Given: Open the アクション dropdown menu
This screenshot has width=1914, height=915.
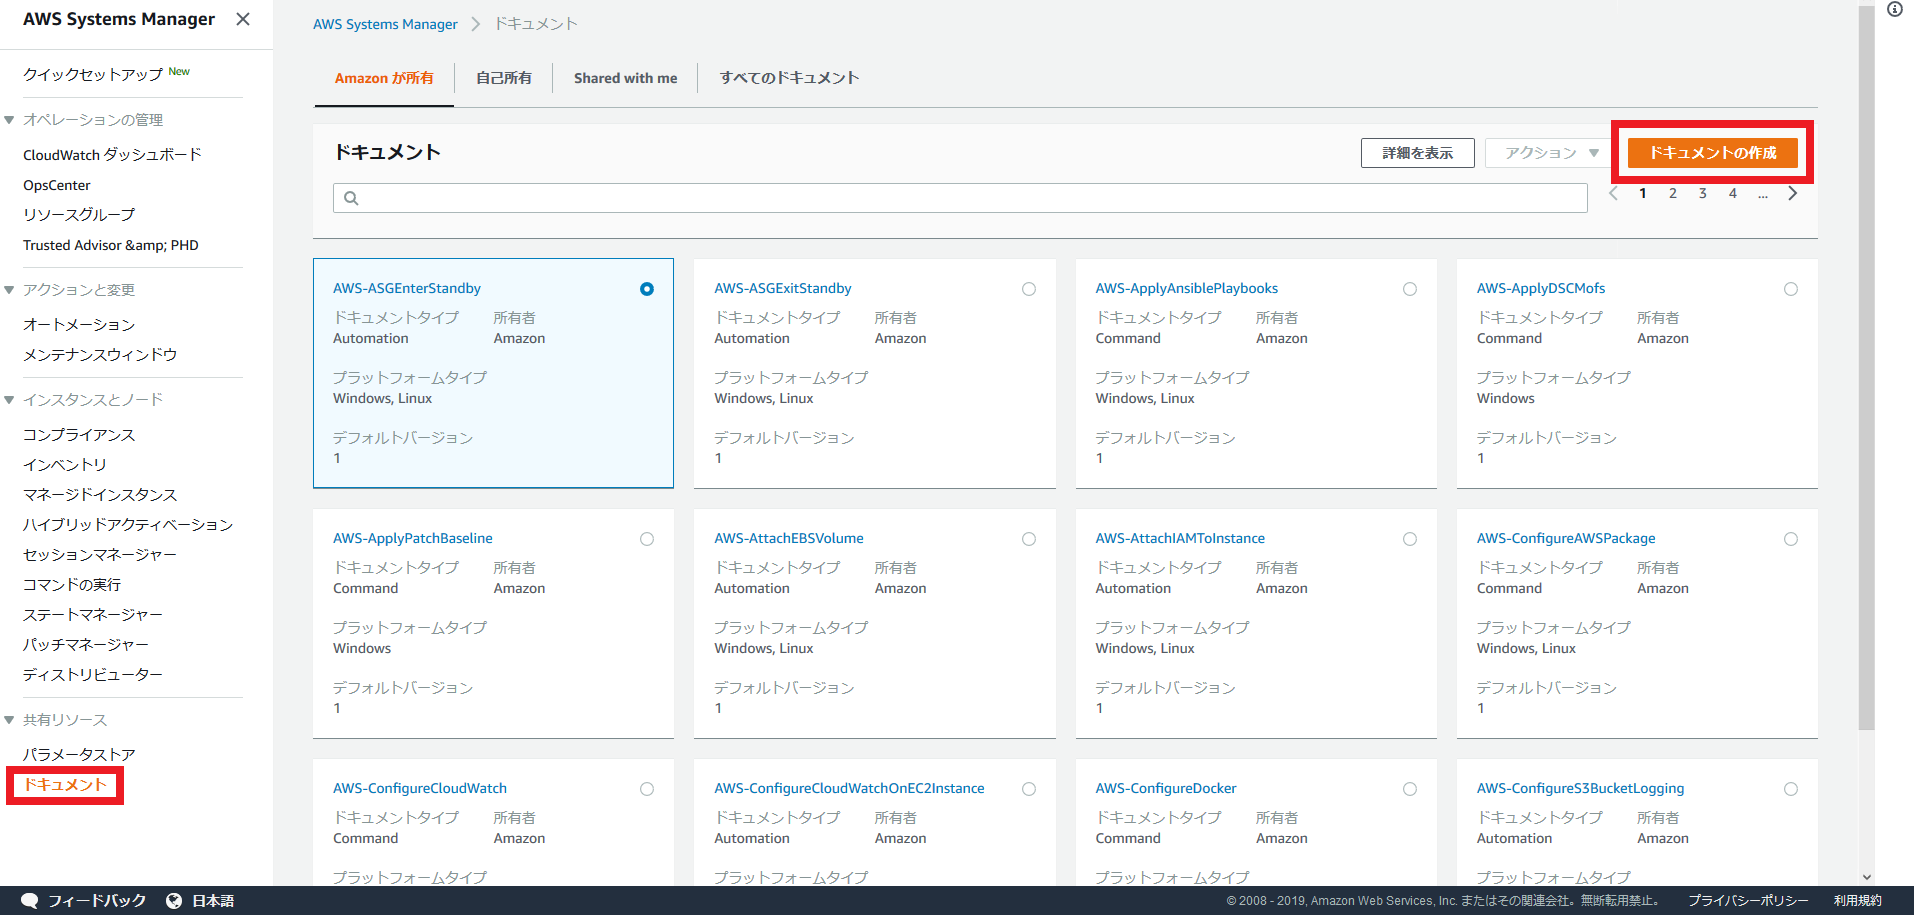Looking at the screenshot, I should [x=1550, y=153].
